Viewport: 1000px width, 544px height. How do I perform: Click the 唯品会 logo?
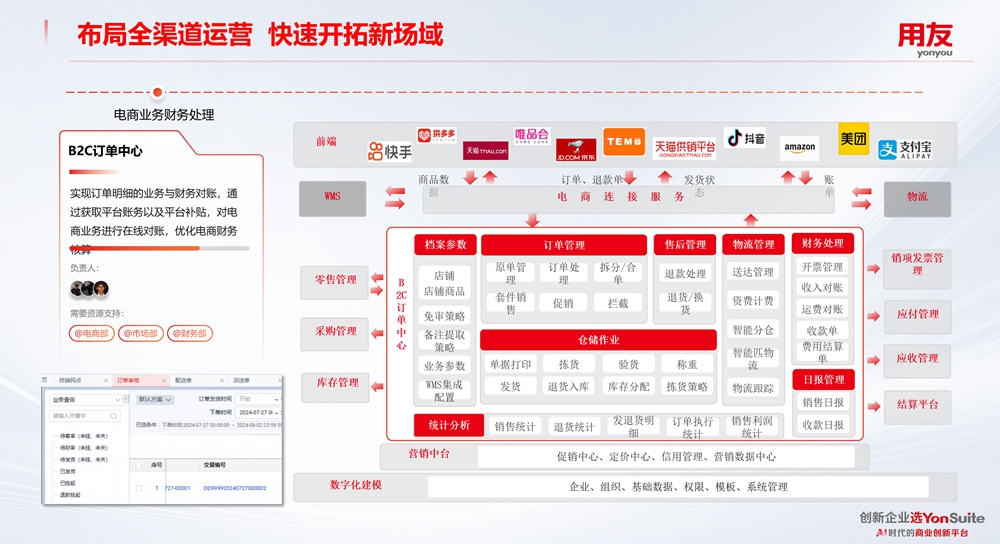(532, 136)
